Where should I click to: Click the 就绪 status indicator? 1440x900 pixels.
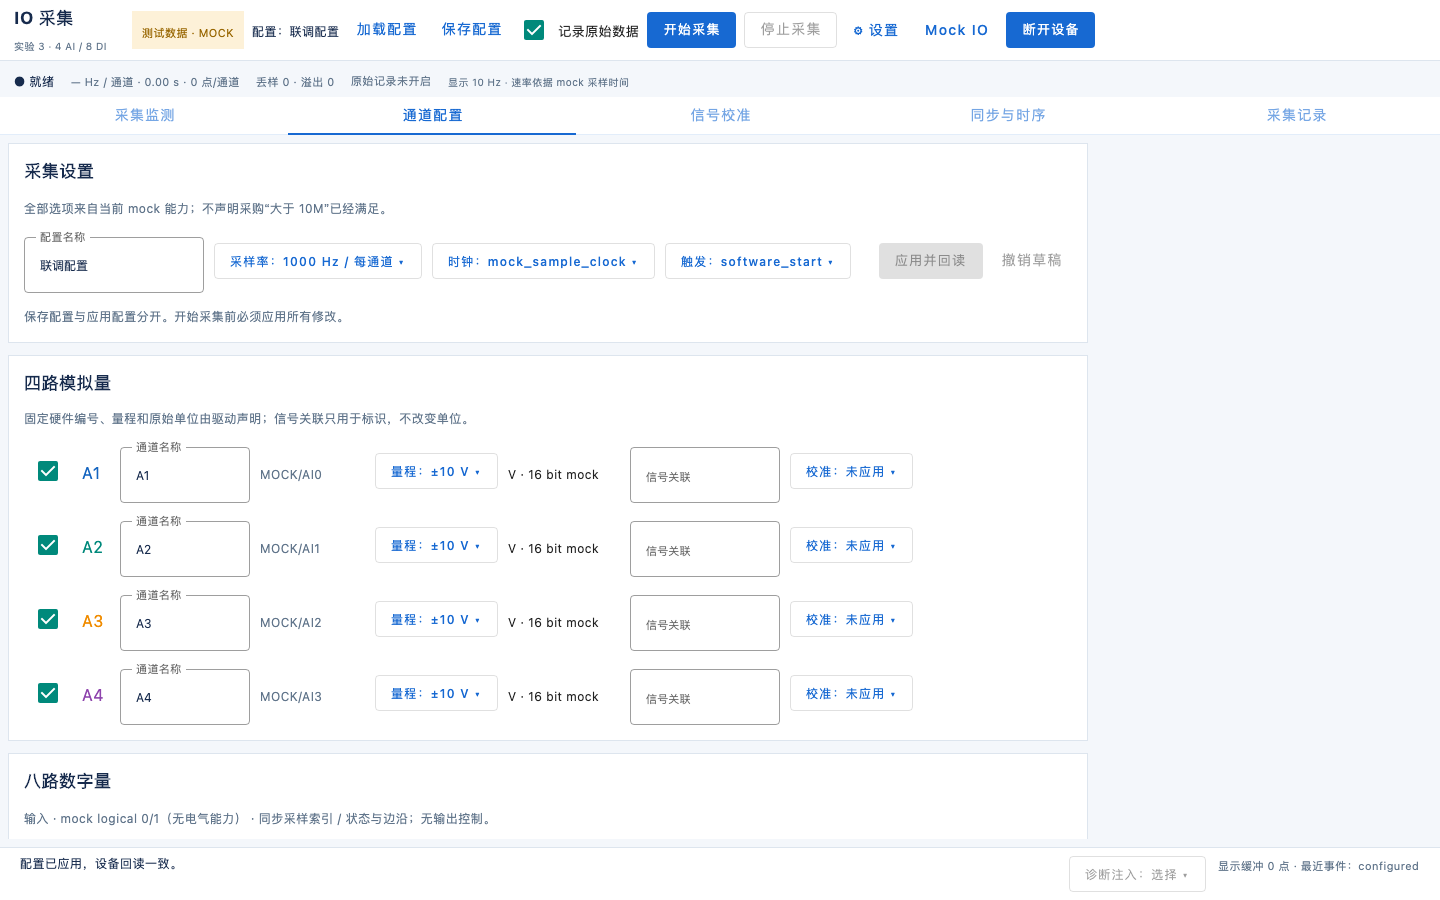(35, 82)
